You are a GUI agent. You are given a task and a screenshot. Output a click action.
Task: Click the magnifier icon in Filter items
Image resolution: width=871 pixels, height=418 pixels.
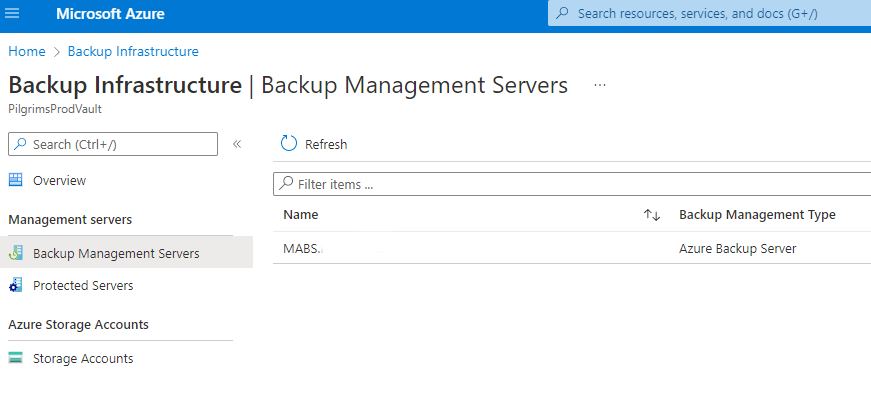[x=286, y=183]
